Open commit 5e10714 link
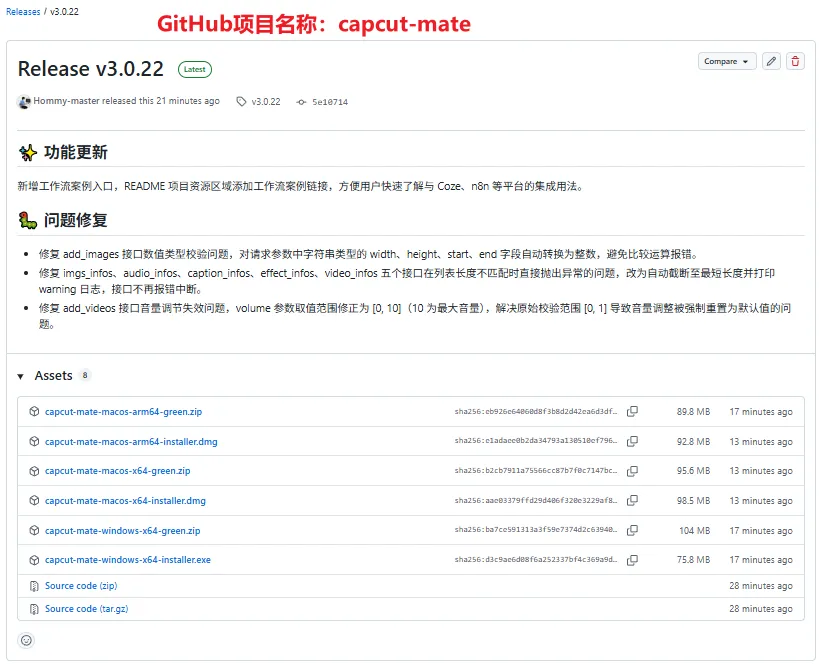 coord(330,102)
